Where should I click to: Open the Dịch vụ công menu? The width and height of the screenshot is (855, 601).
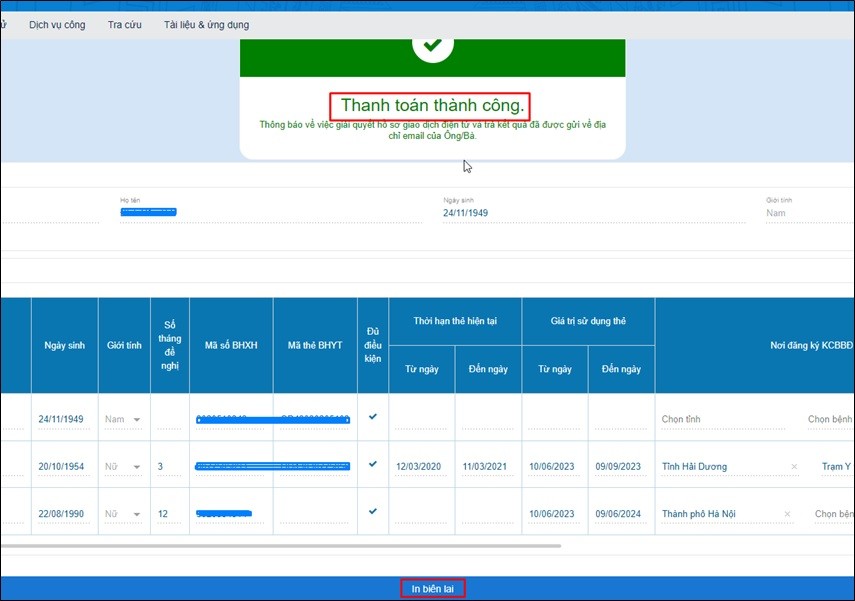(x=57, y=24)
